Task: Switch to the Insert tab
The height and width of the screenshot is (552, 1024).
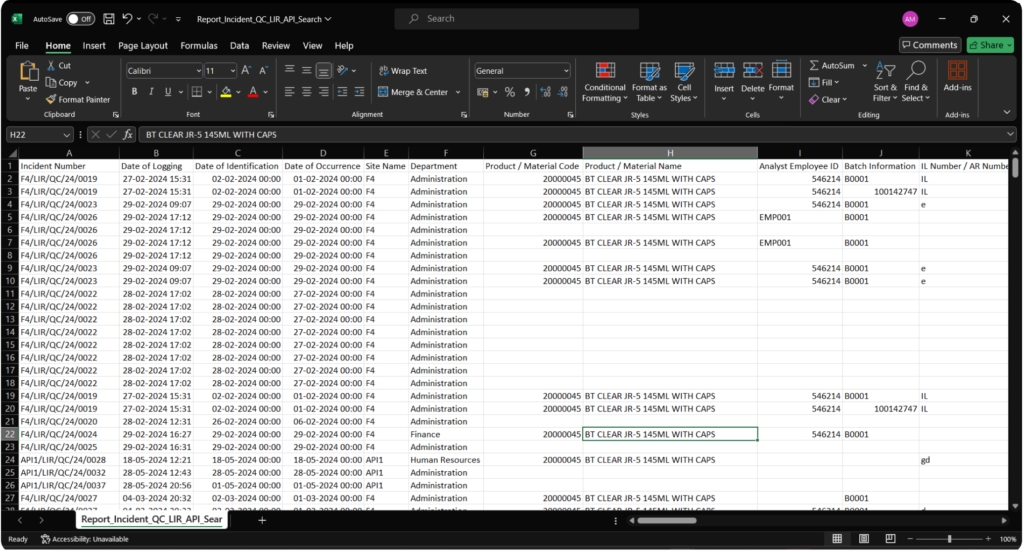Action: tap(94, 46)
